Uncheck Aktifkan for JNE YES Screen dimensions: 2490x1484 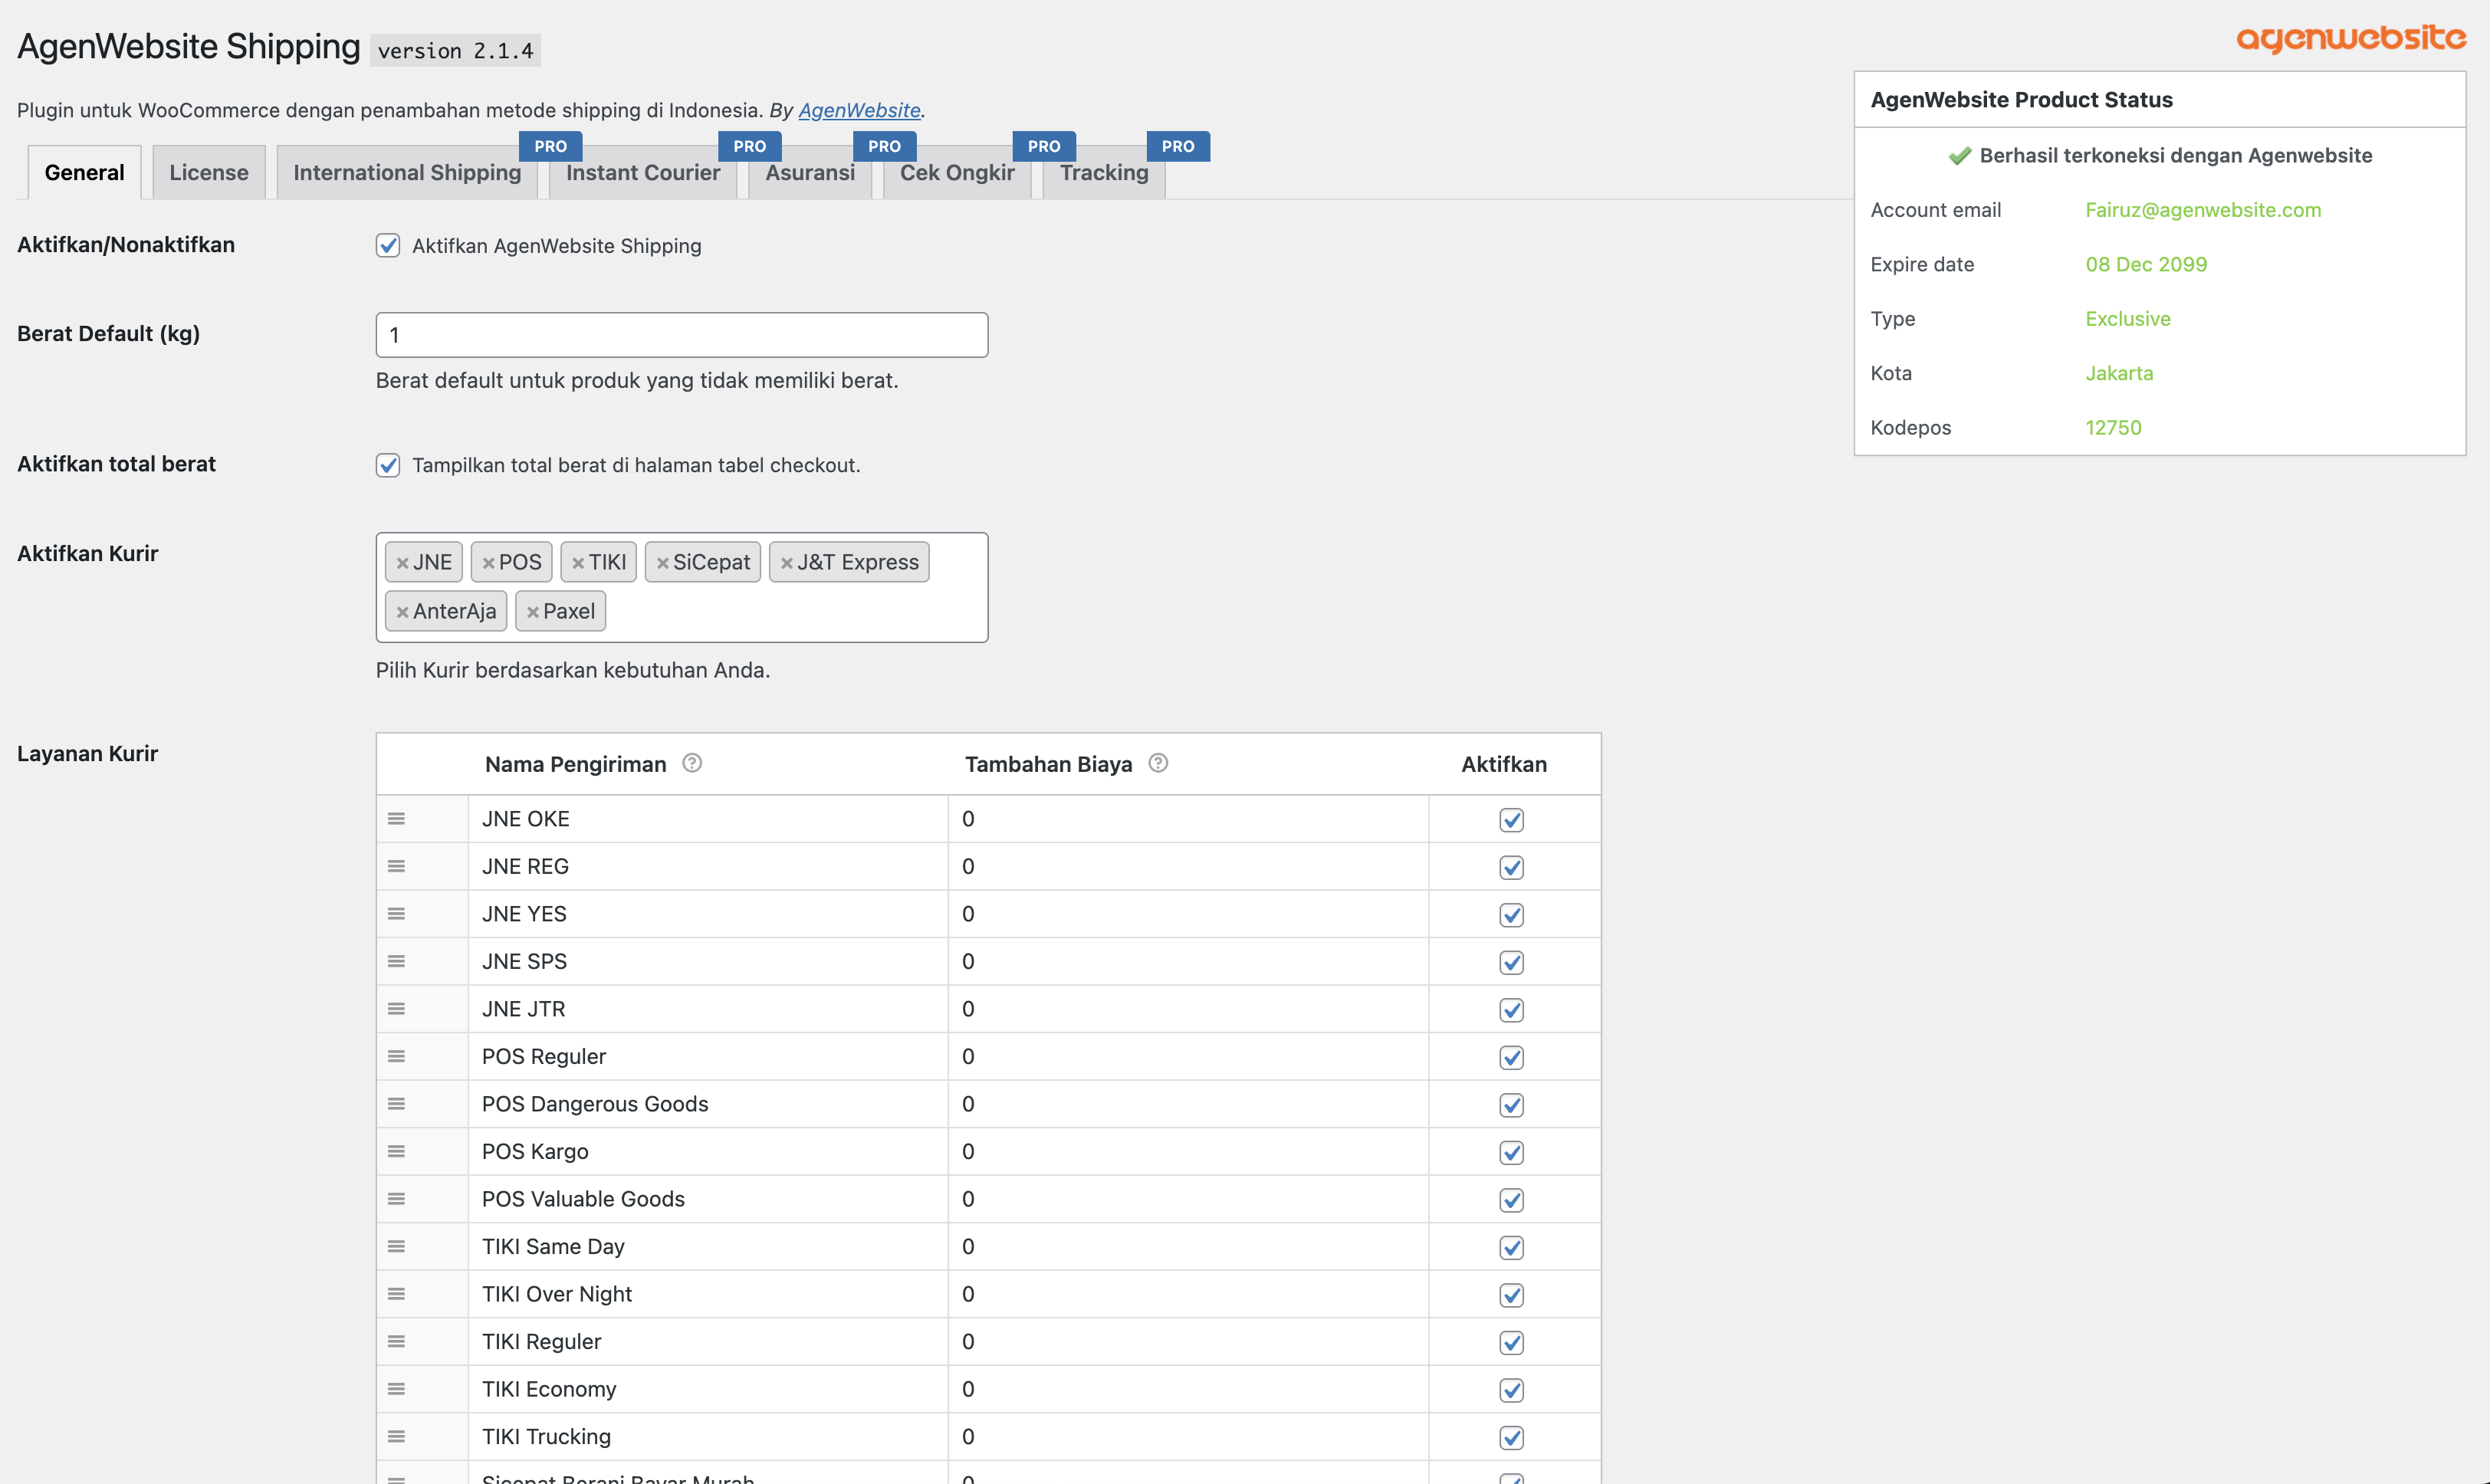(1511, 915)
